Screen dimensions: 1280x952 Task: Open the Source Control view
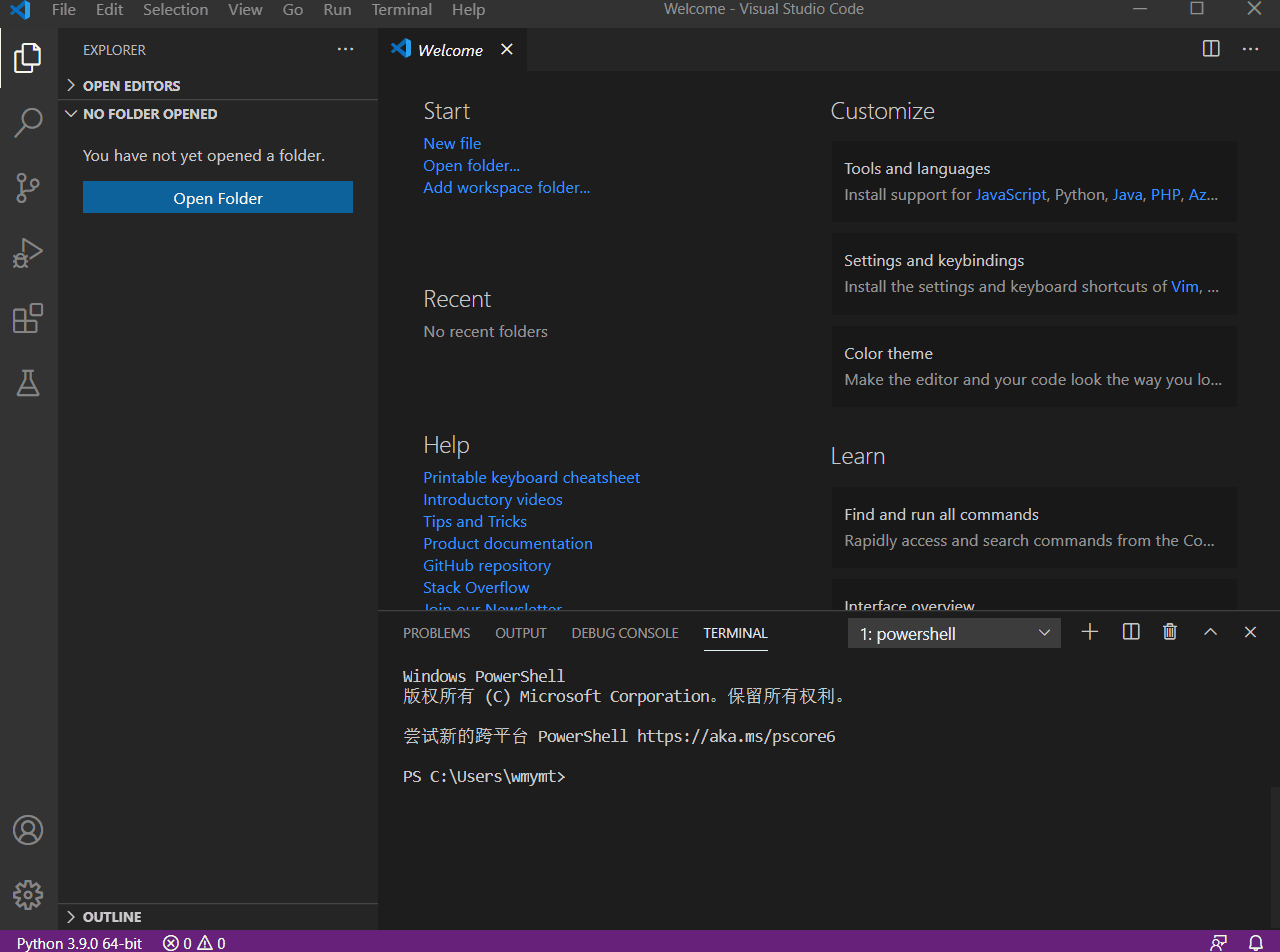pos(28,187)
